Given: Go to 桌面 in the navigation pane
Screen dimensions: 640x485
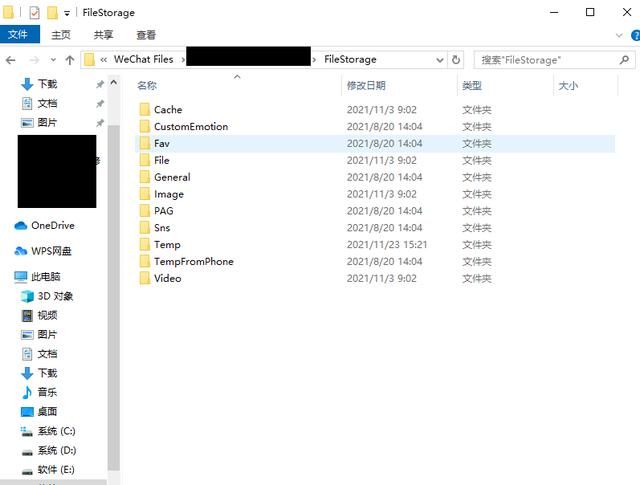Looking at the screenshot, I should [x=47, y=411].
